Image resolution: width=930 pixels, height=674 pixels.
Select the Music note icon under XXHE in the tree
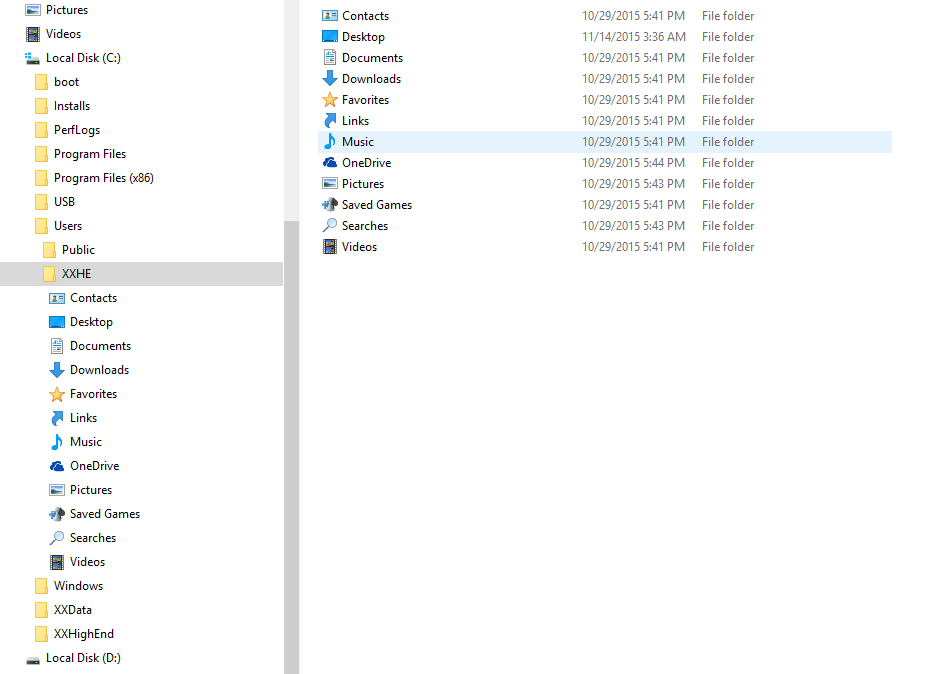click(57, 442)
